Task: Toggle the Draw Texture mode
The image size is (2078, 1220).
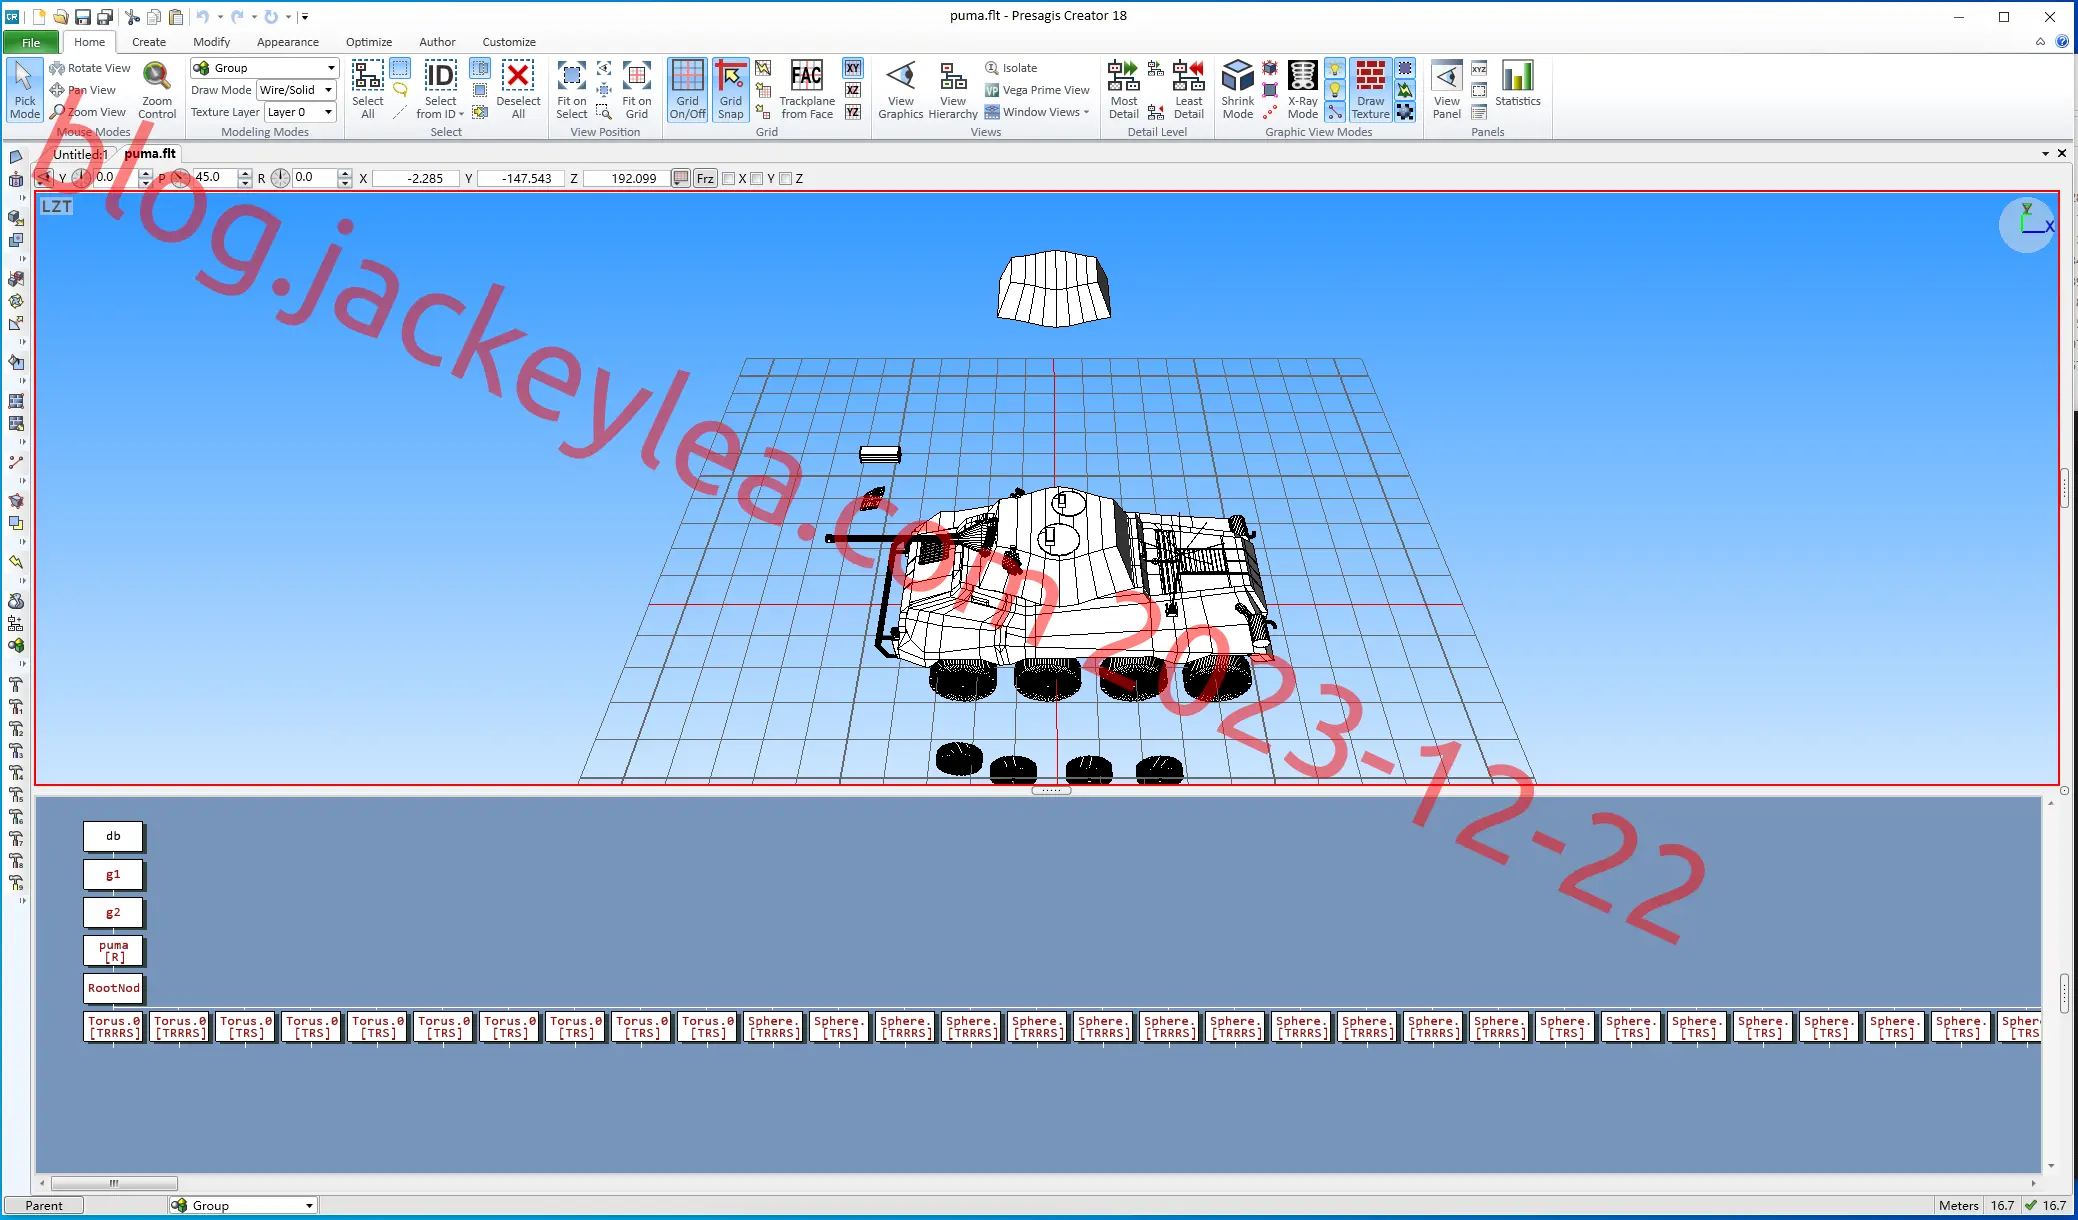Action: pos(1370,89)
